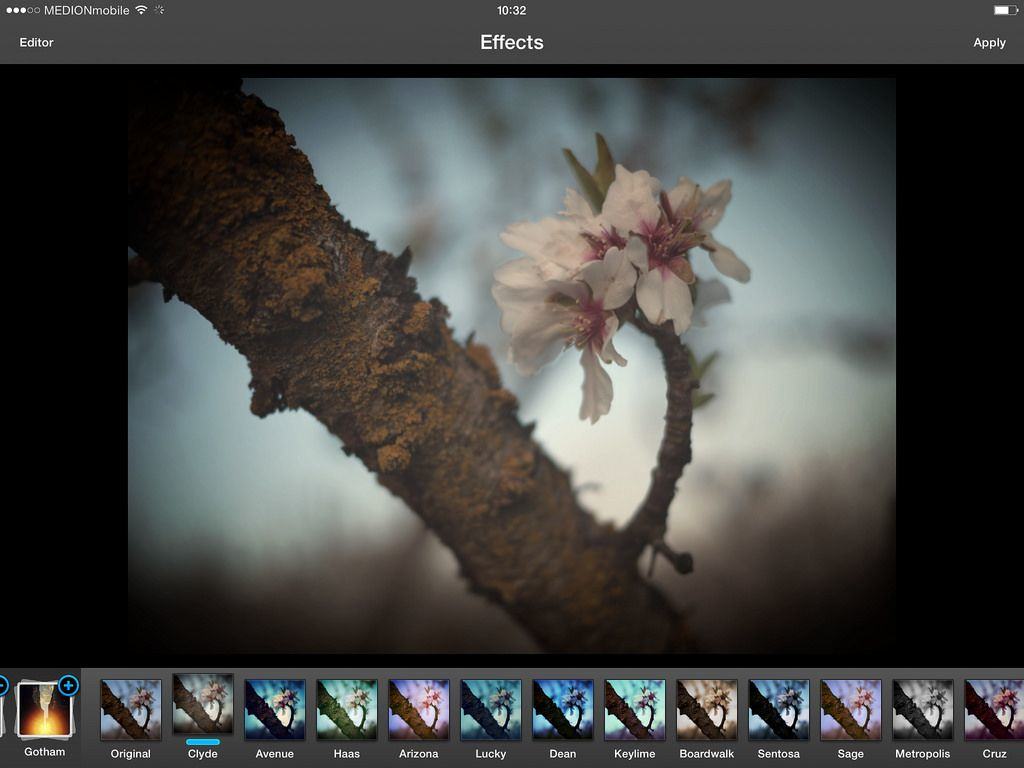Image resolution: width=1024 pixels, height=768 pixels.
Task: Select the Original filter thumbnail
Action: 131,710
